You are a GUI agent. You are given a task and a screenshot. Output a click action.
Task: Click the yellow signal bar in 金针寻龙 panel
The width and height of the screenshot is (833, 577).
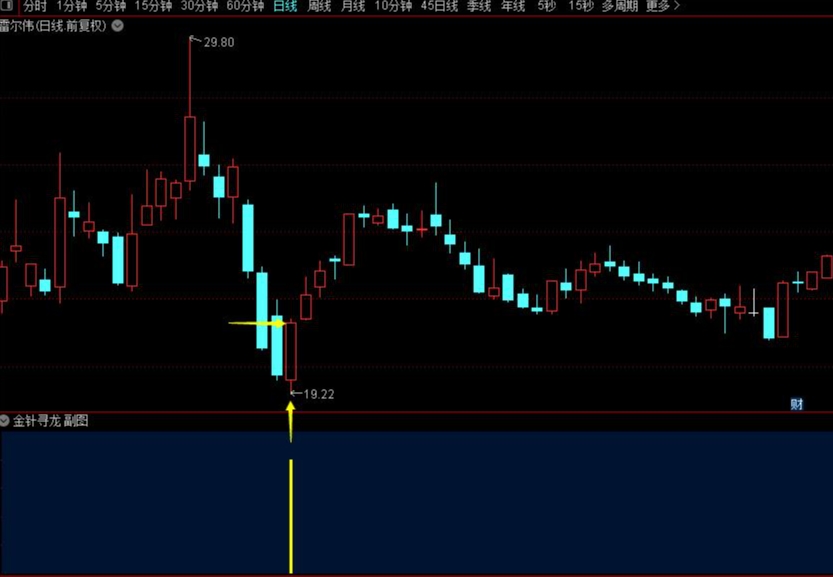291,516
